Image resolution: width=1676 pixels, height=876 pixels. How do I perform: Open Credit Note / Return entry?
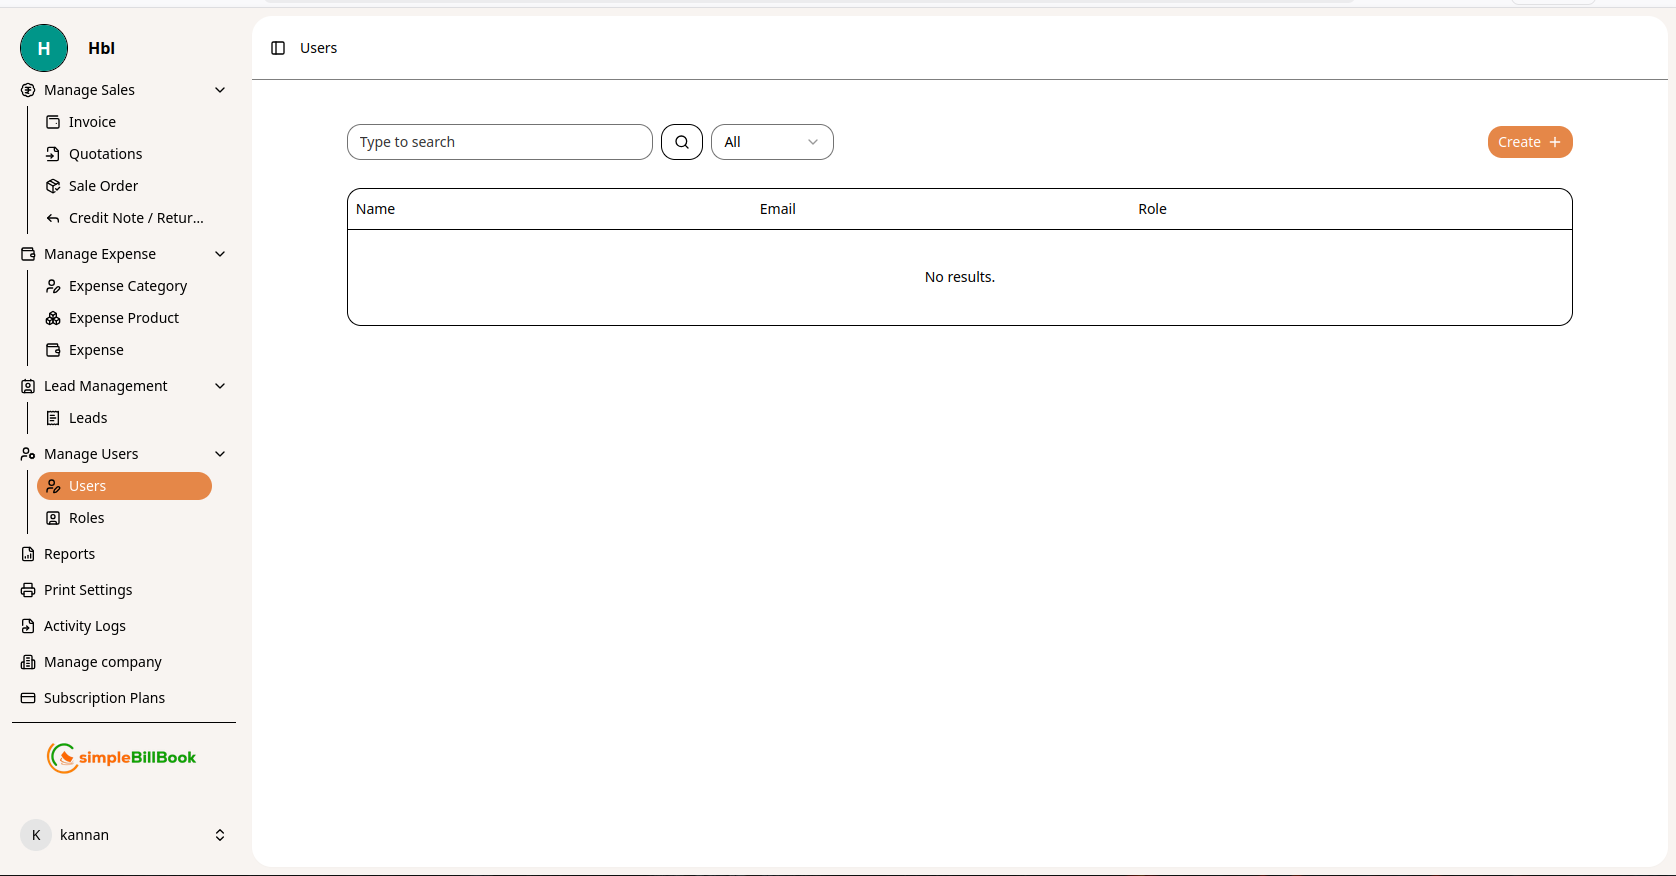pos(135,218)
